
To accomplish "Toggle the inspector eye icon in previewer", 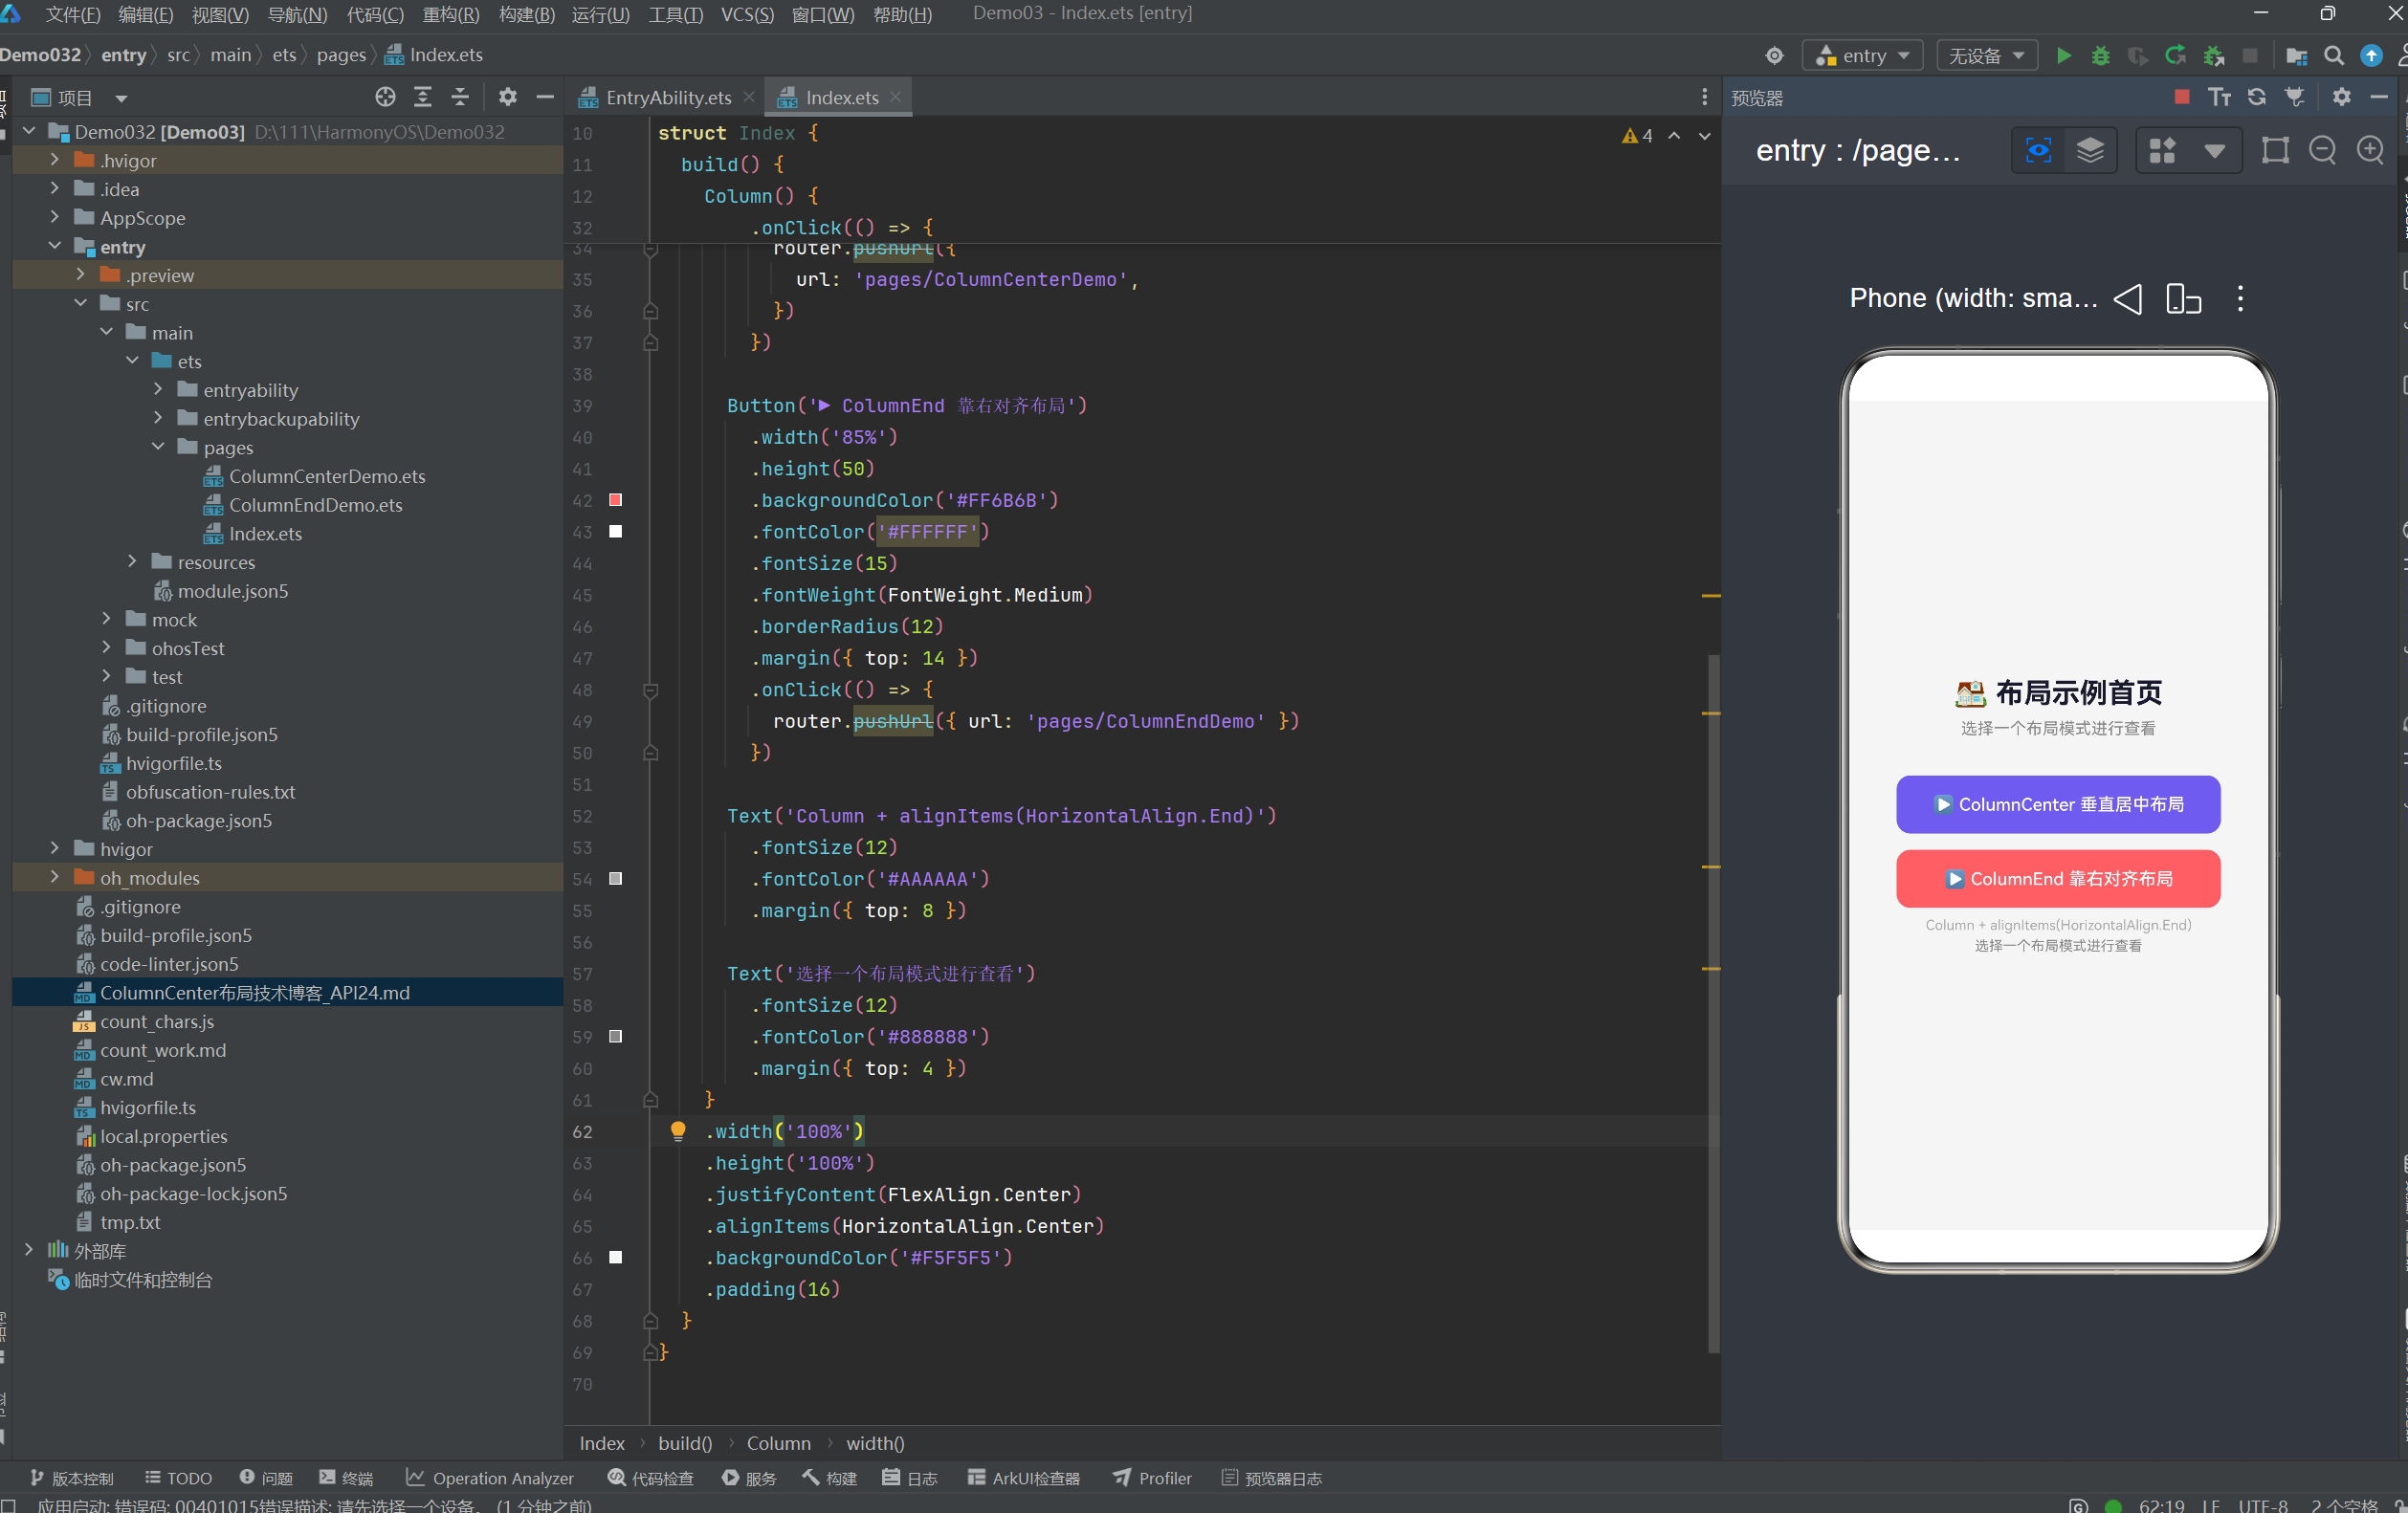I will click(x=2039, y=151).
